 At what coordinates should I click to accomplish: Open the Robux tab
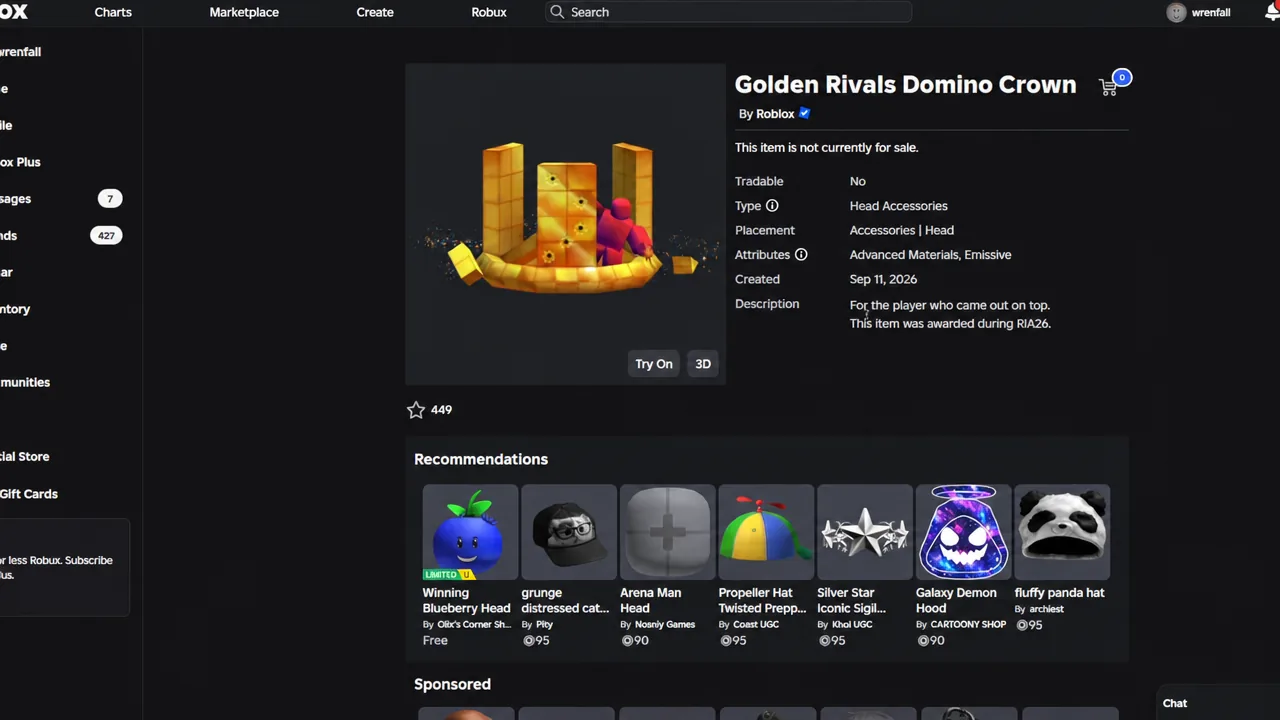pos(489,12)
